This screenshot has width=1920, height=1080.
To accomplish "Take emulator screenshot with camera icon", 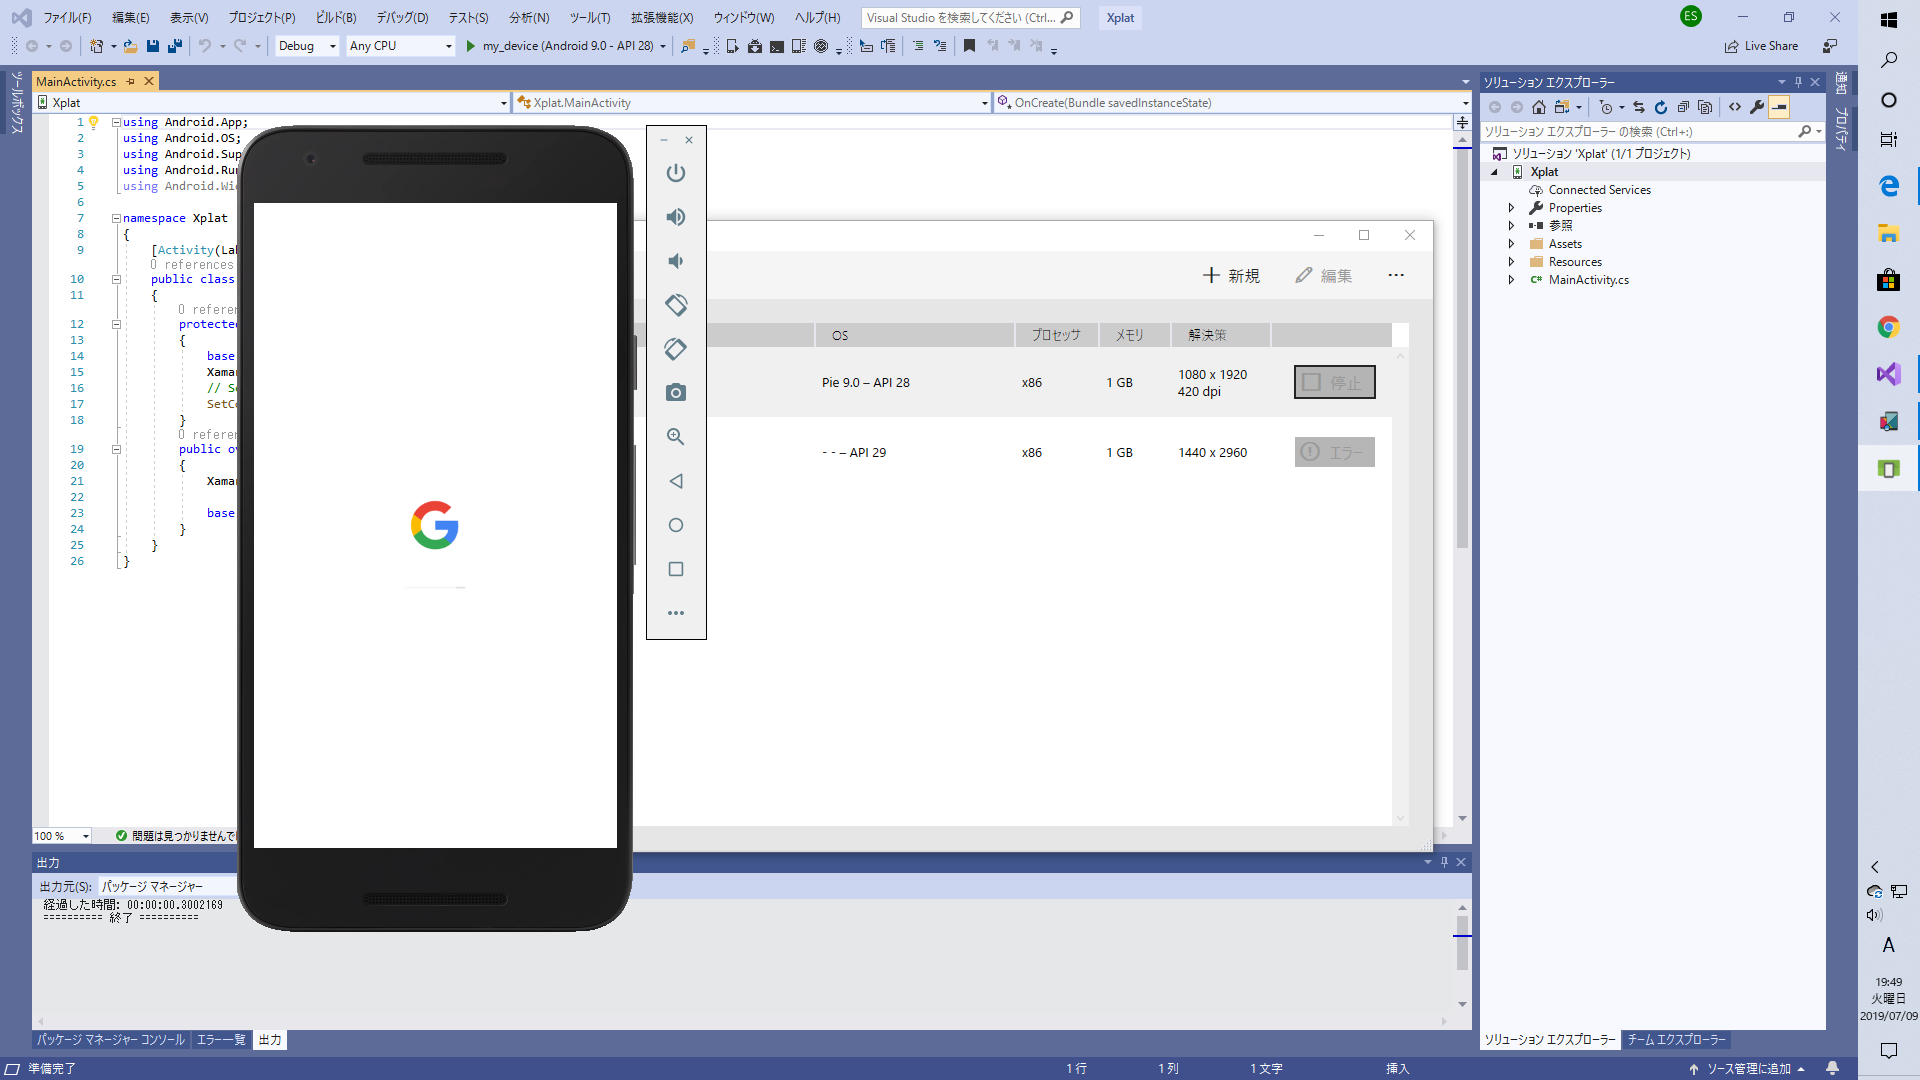I will pyautogui.click(x=676, y=393).
